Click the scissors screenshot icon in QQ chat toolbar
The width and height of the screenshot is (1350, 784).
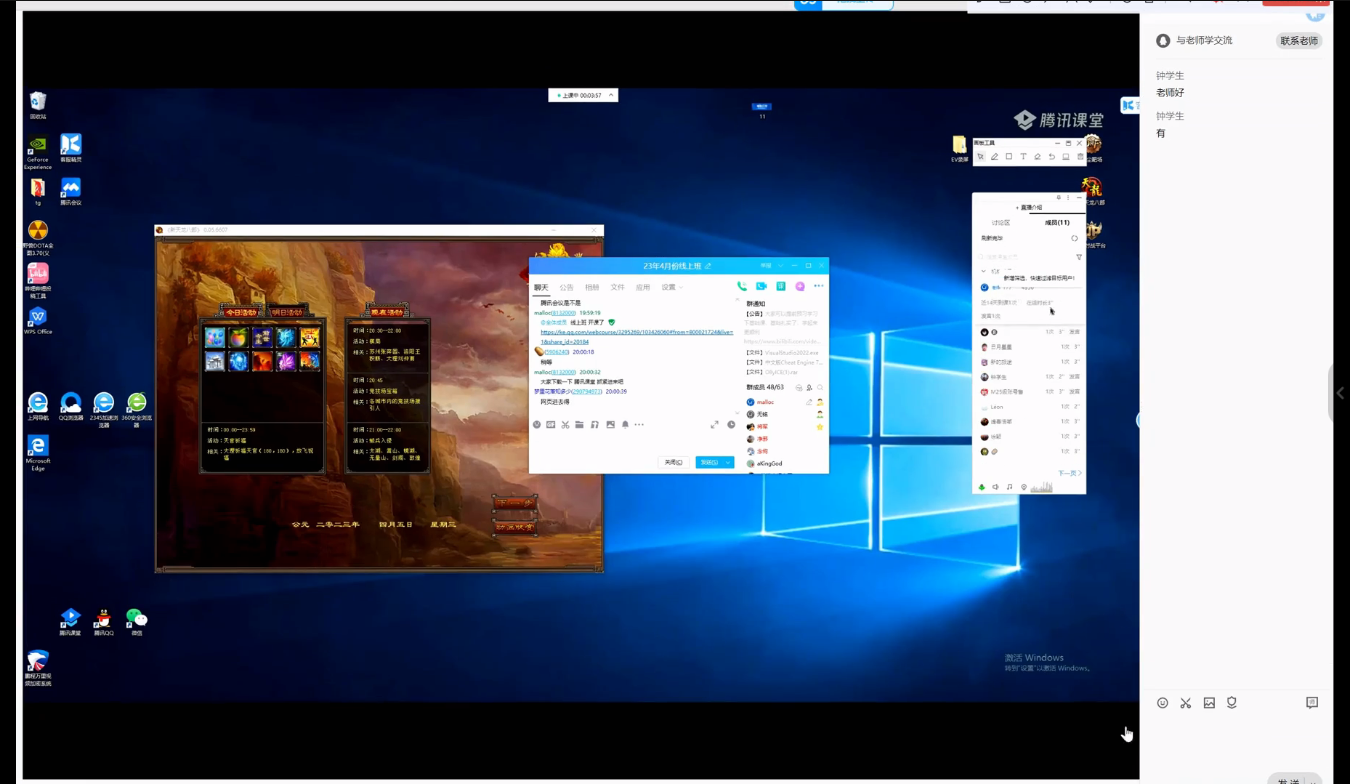tap(565, 424)
